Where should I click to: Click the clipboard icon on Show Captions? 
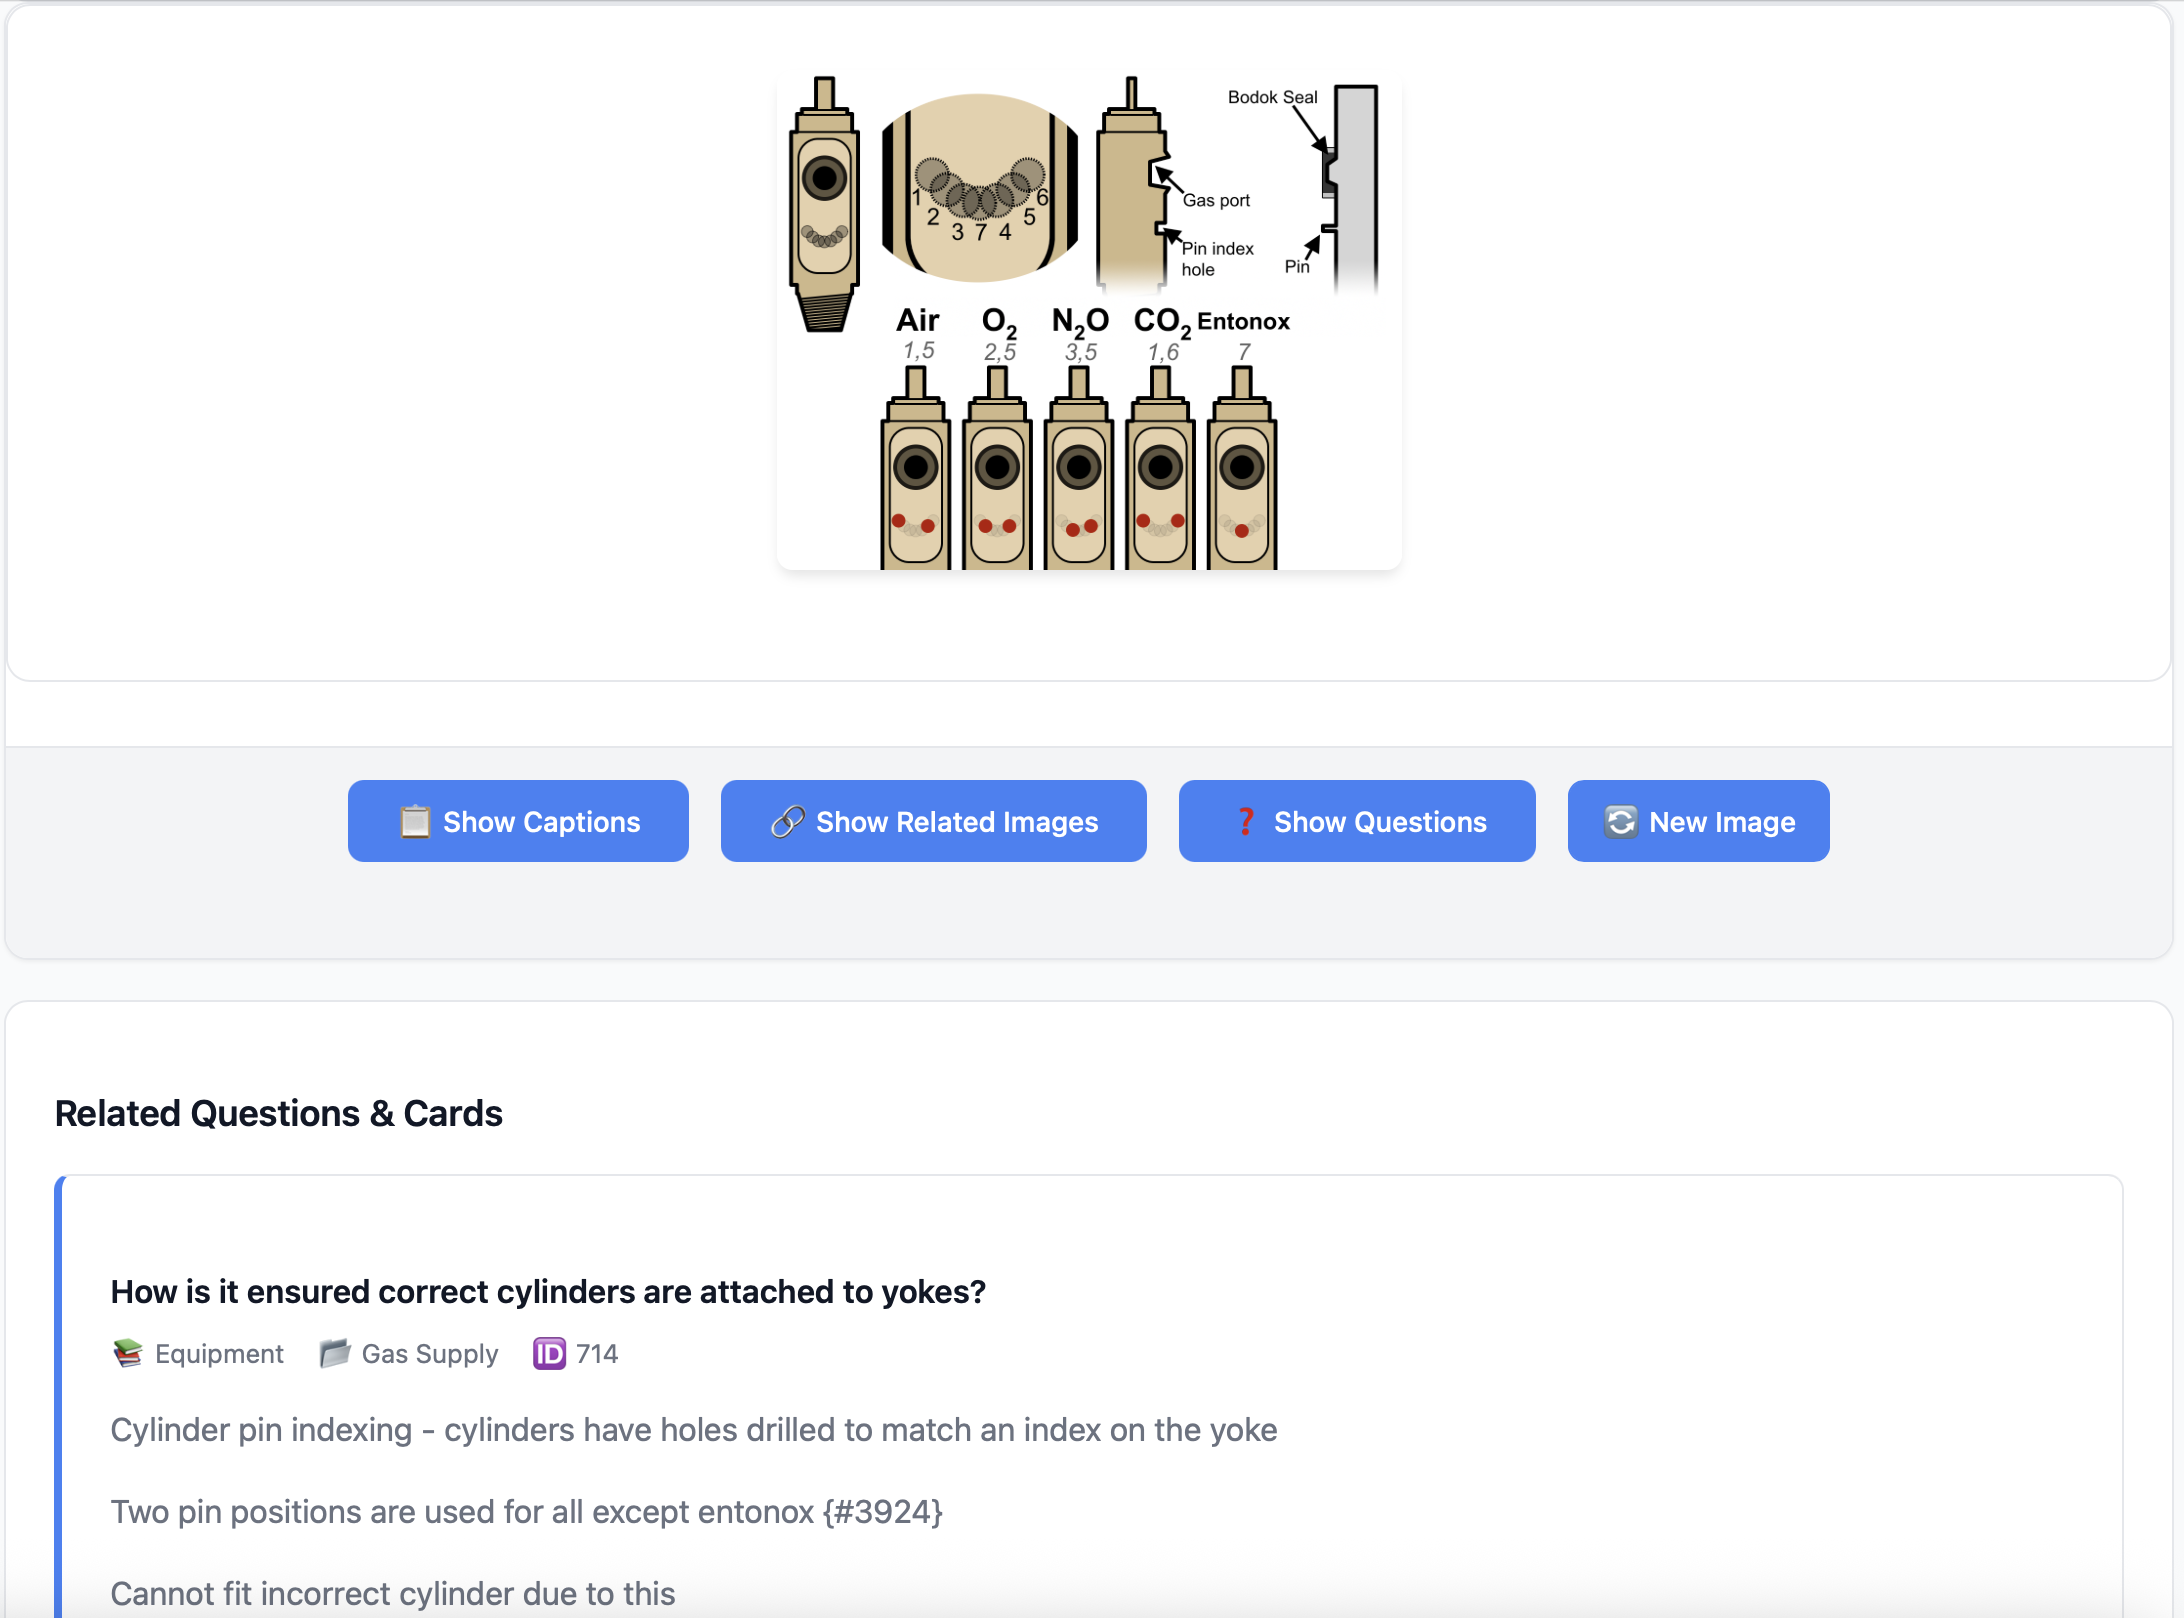[x=416, y=820]
